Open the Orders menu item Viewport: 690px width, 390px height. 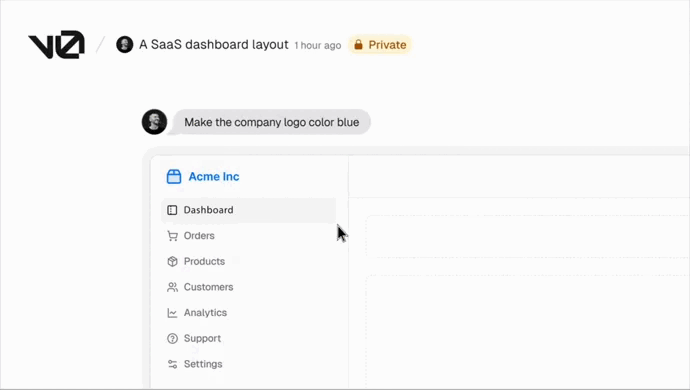click(x=249, y=236)
